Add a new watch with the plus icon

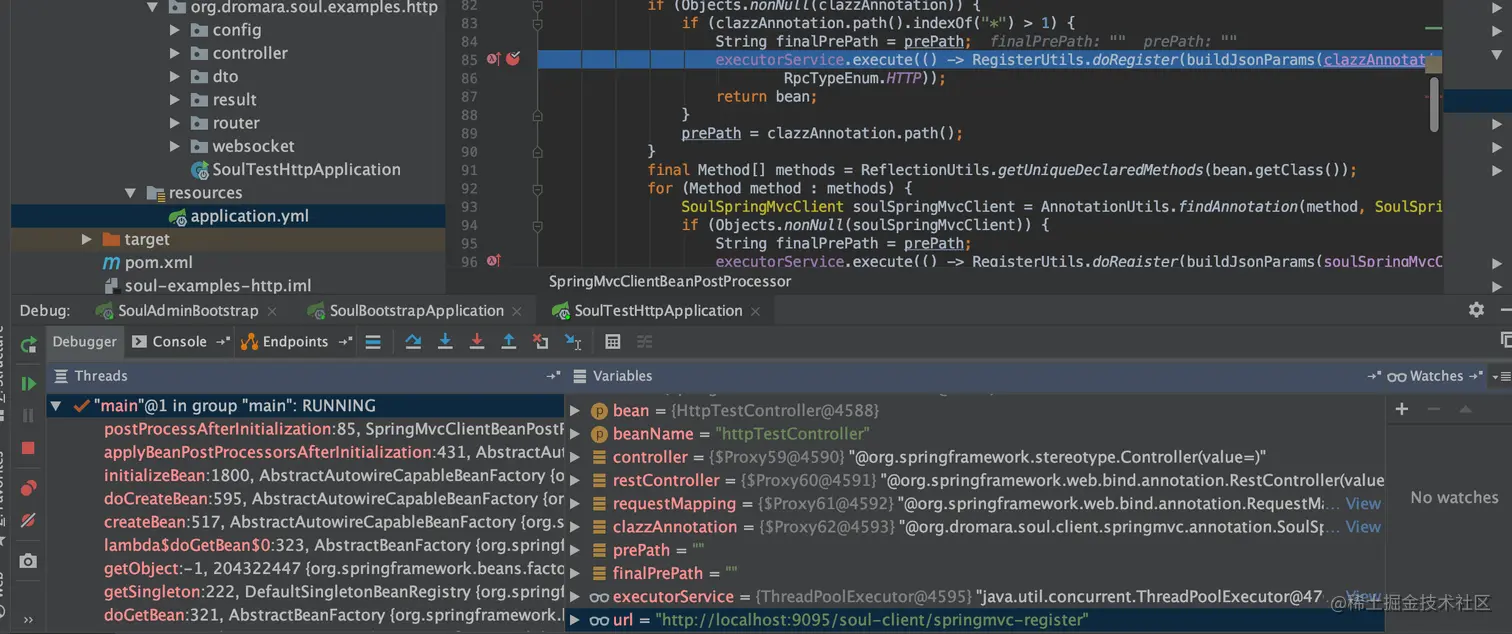click(1402, 409)
